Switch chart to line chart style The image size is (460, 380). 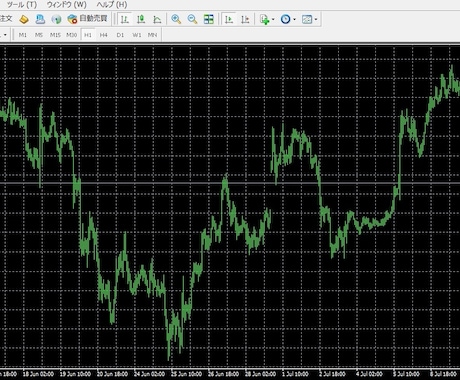click(157, 19)
